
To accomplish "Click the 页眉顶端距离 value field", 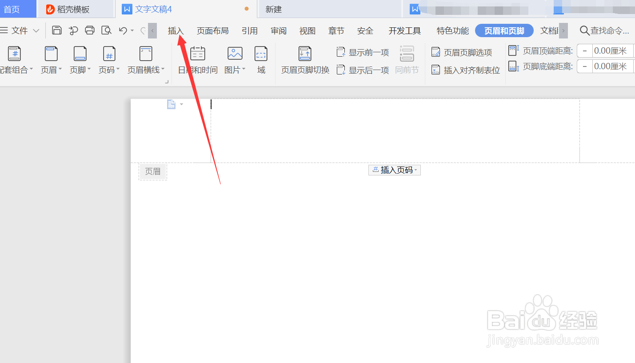I will [612, 51].
